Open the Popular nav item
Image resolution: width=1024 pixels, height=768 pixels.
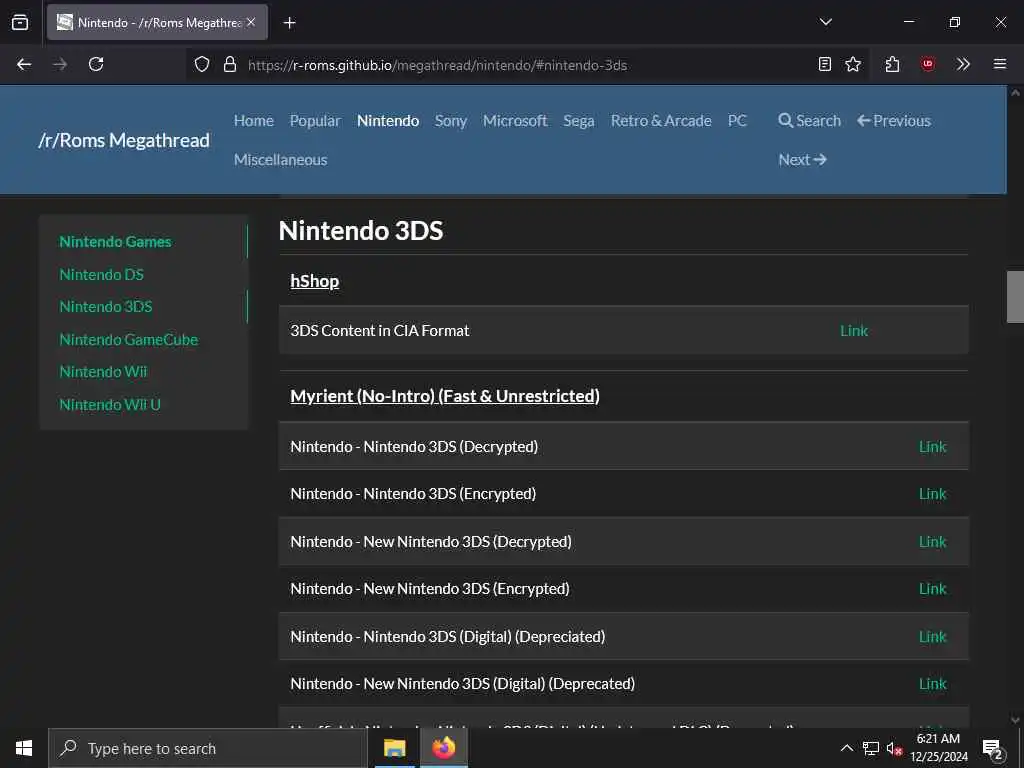coord(315,121)
